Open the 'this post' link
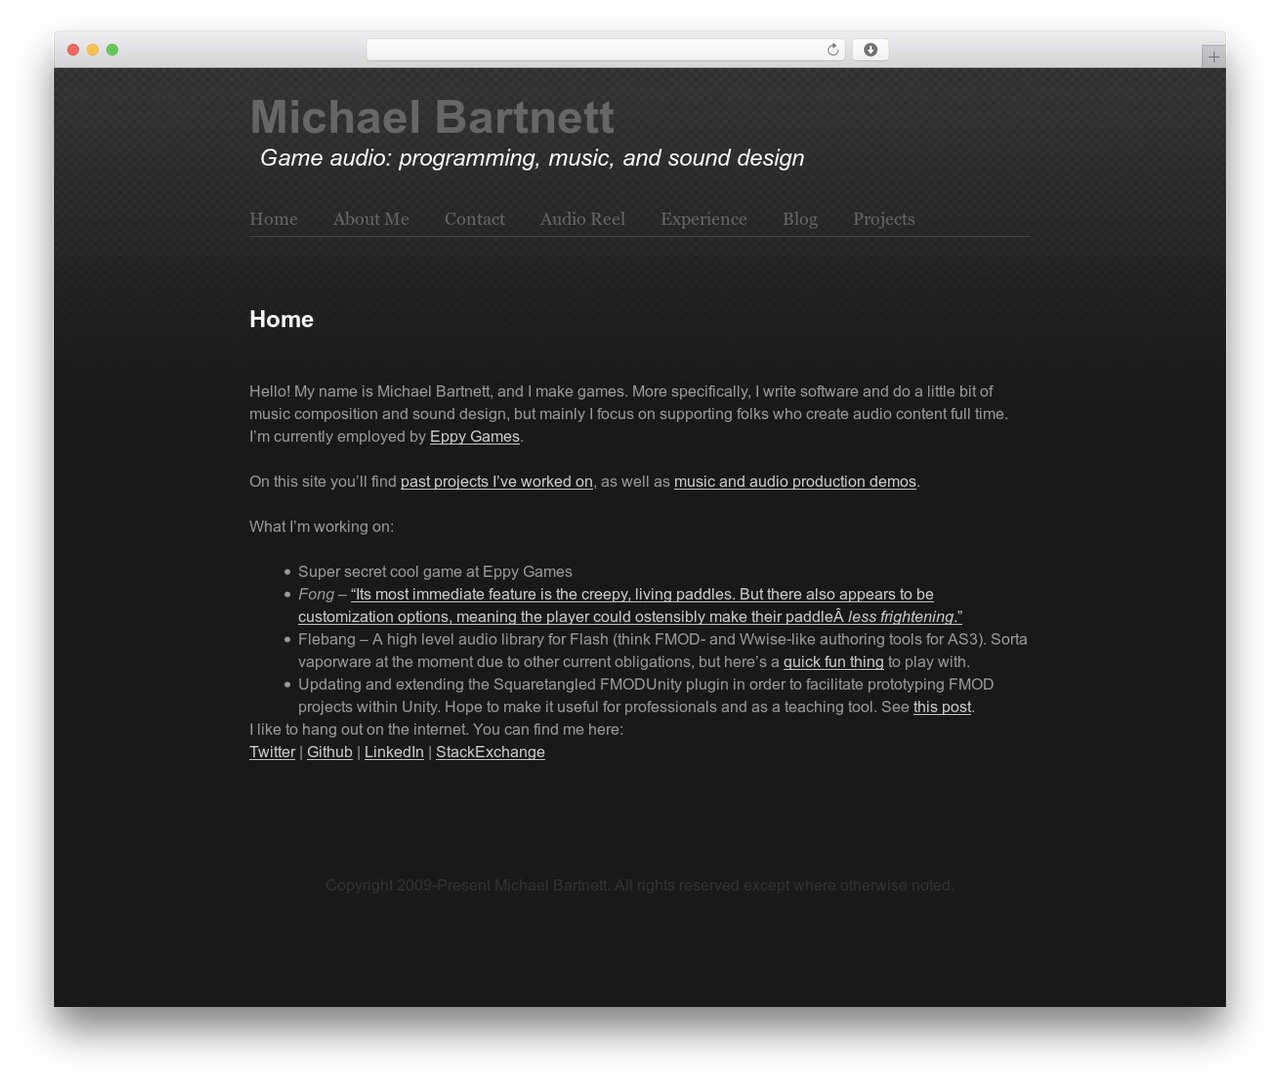 (942, 707)
